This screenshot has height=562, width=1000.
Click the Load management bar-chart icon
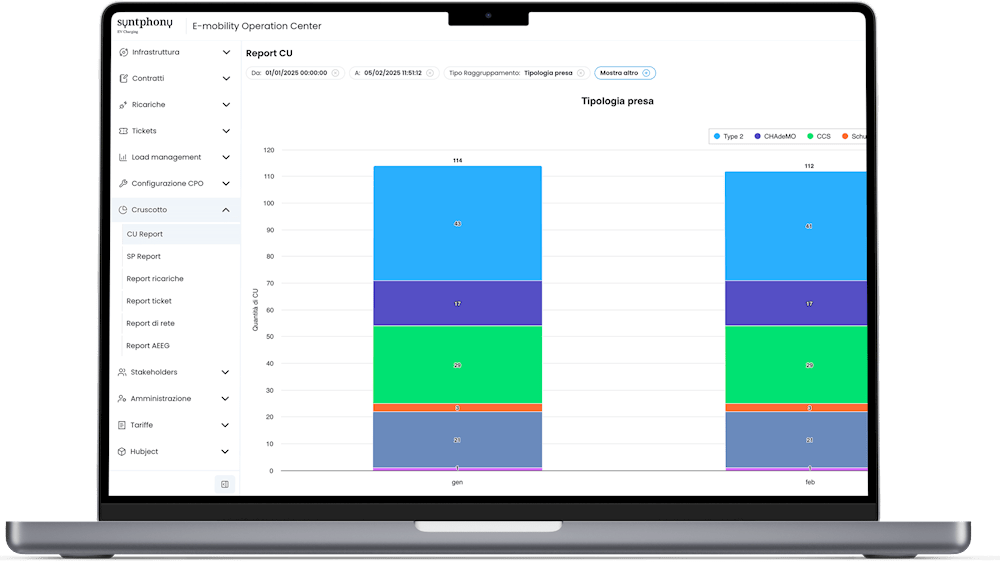click(x=123, y=157)
